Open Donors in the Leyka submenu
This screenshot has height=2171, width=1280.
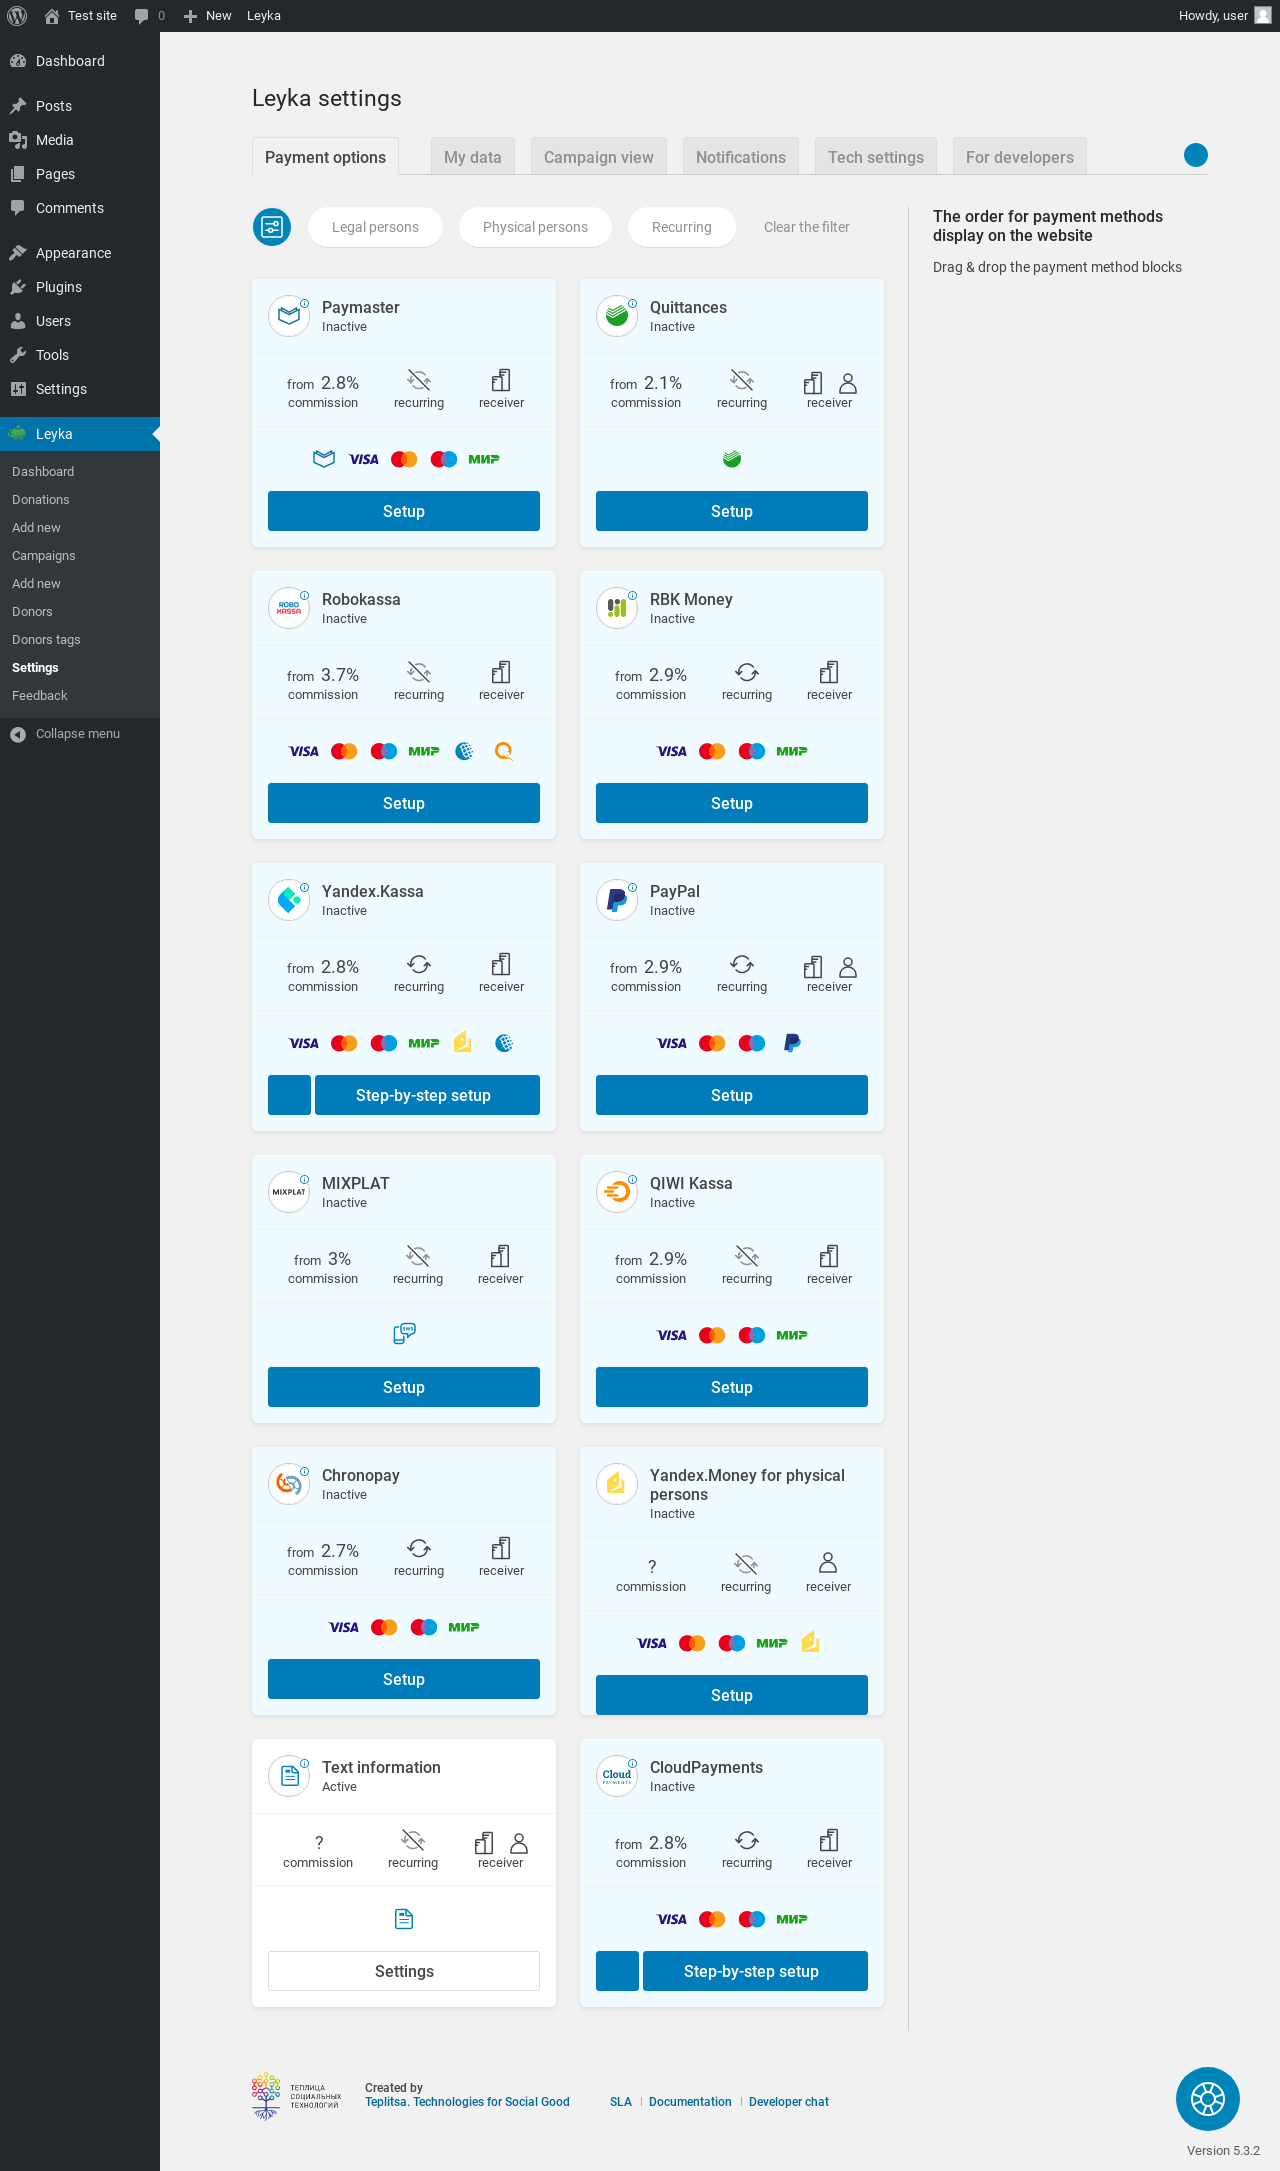80,612
